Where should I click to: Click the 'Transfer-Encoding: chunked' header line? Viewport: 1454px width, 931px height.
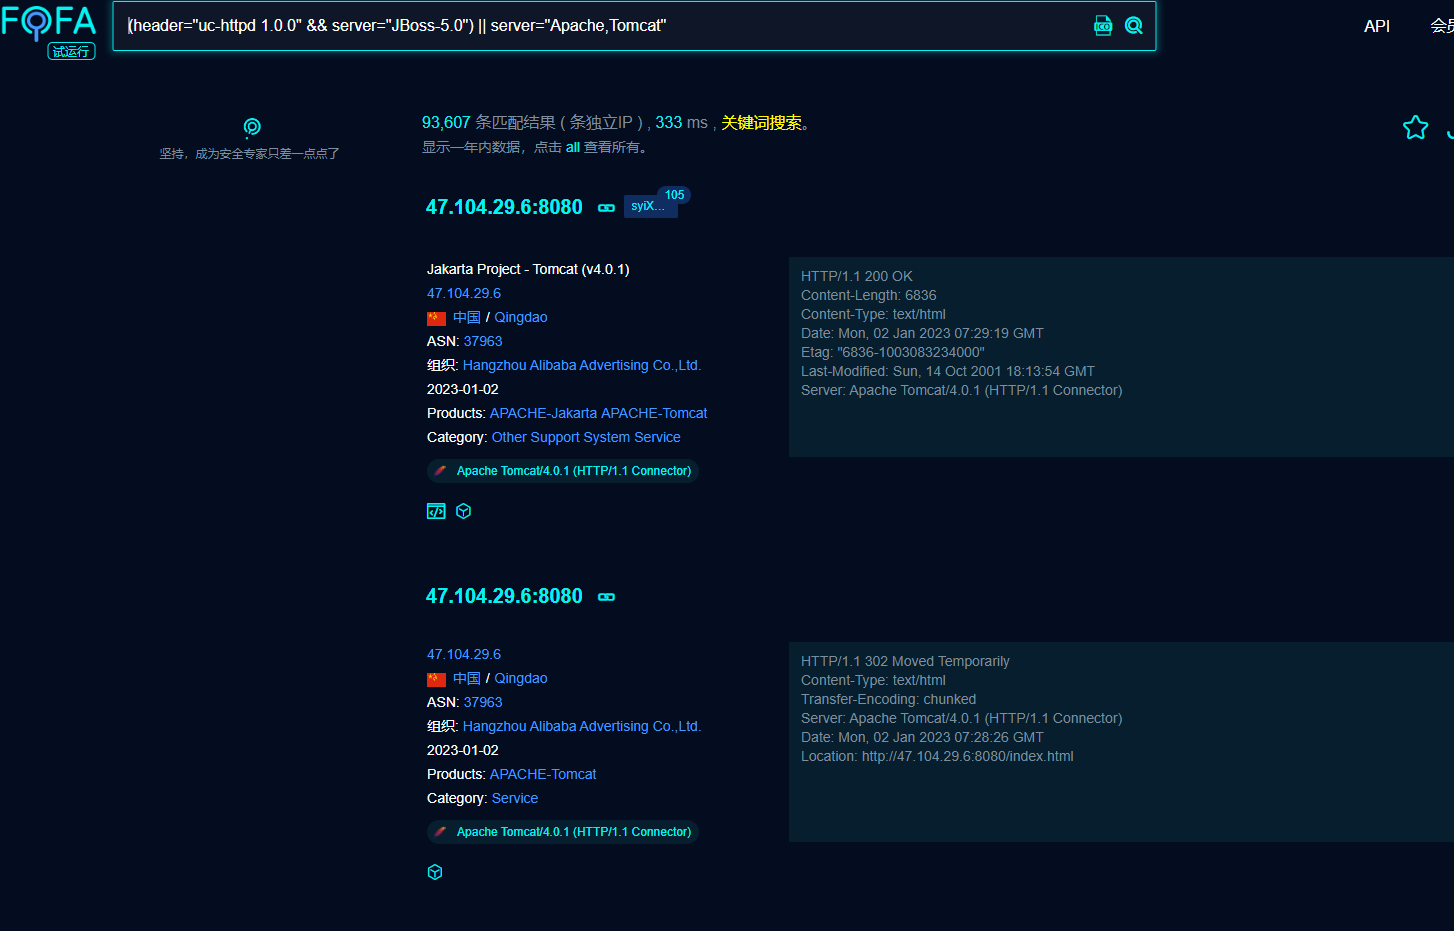pos(889,699)
